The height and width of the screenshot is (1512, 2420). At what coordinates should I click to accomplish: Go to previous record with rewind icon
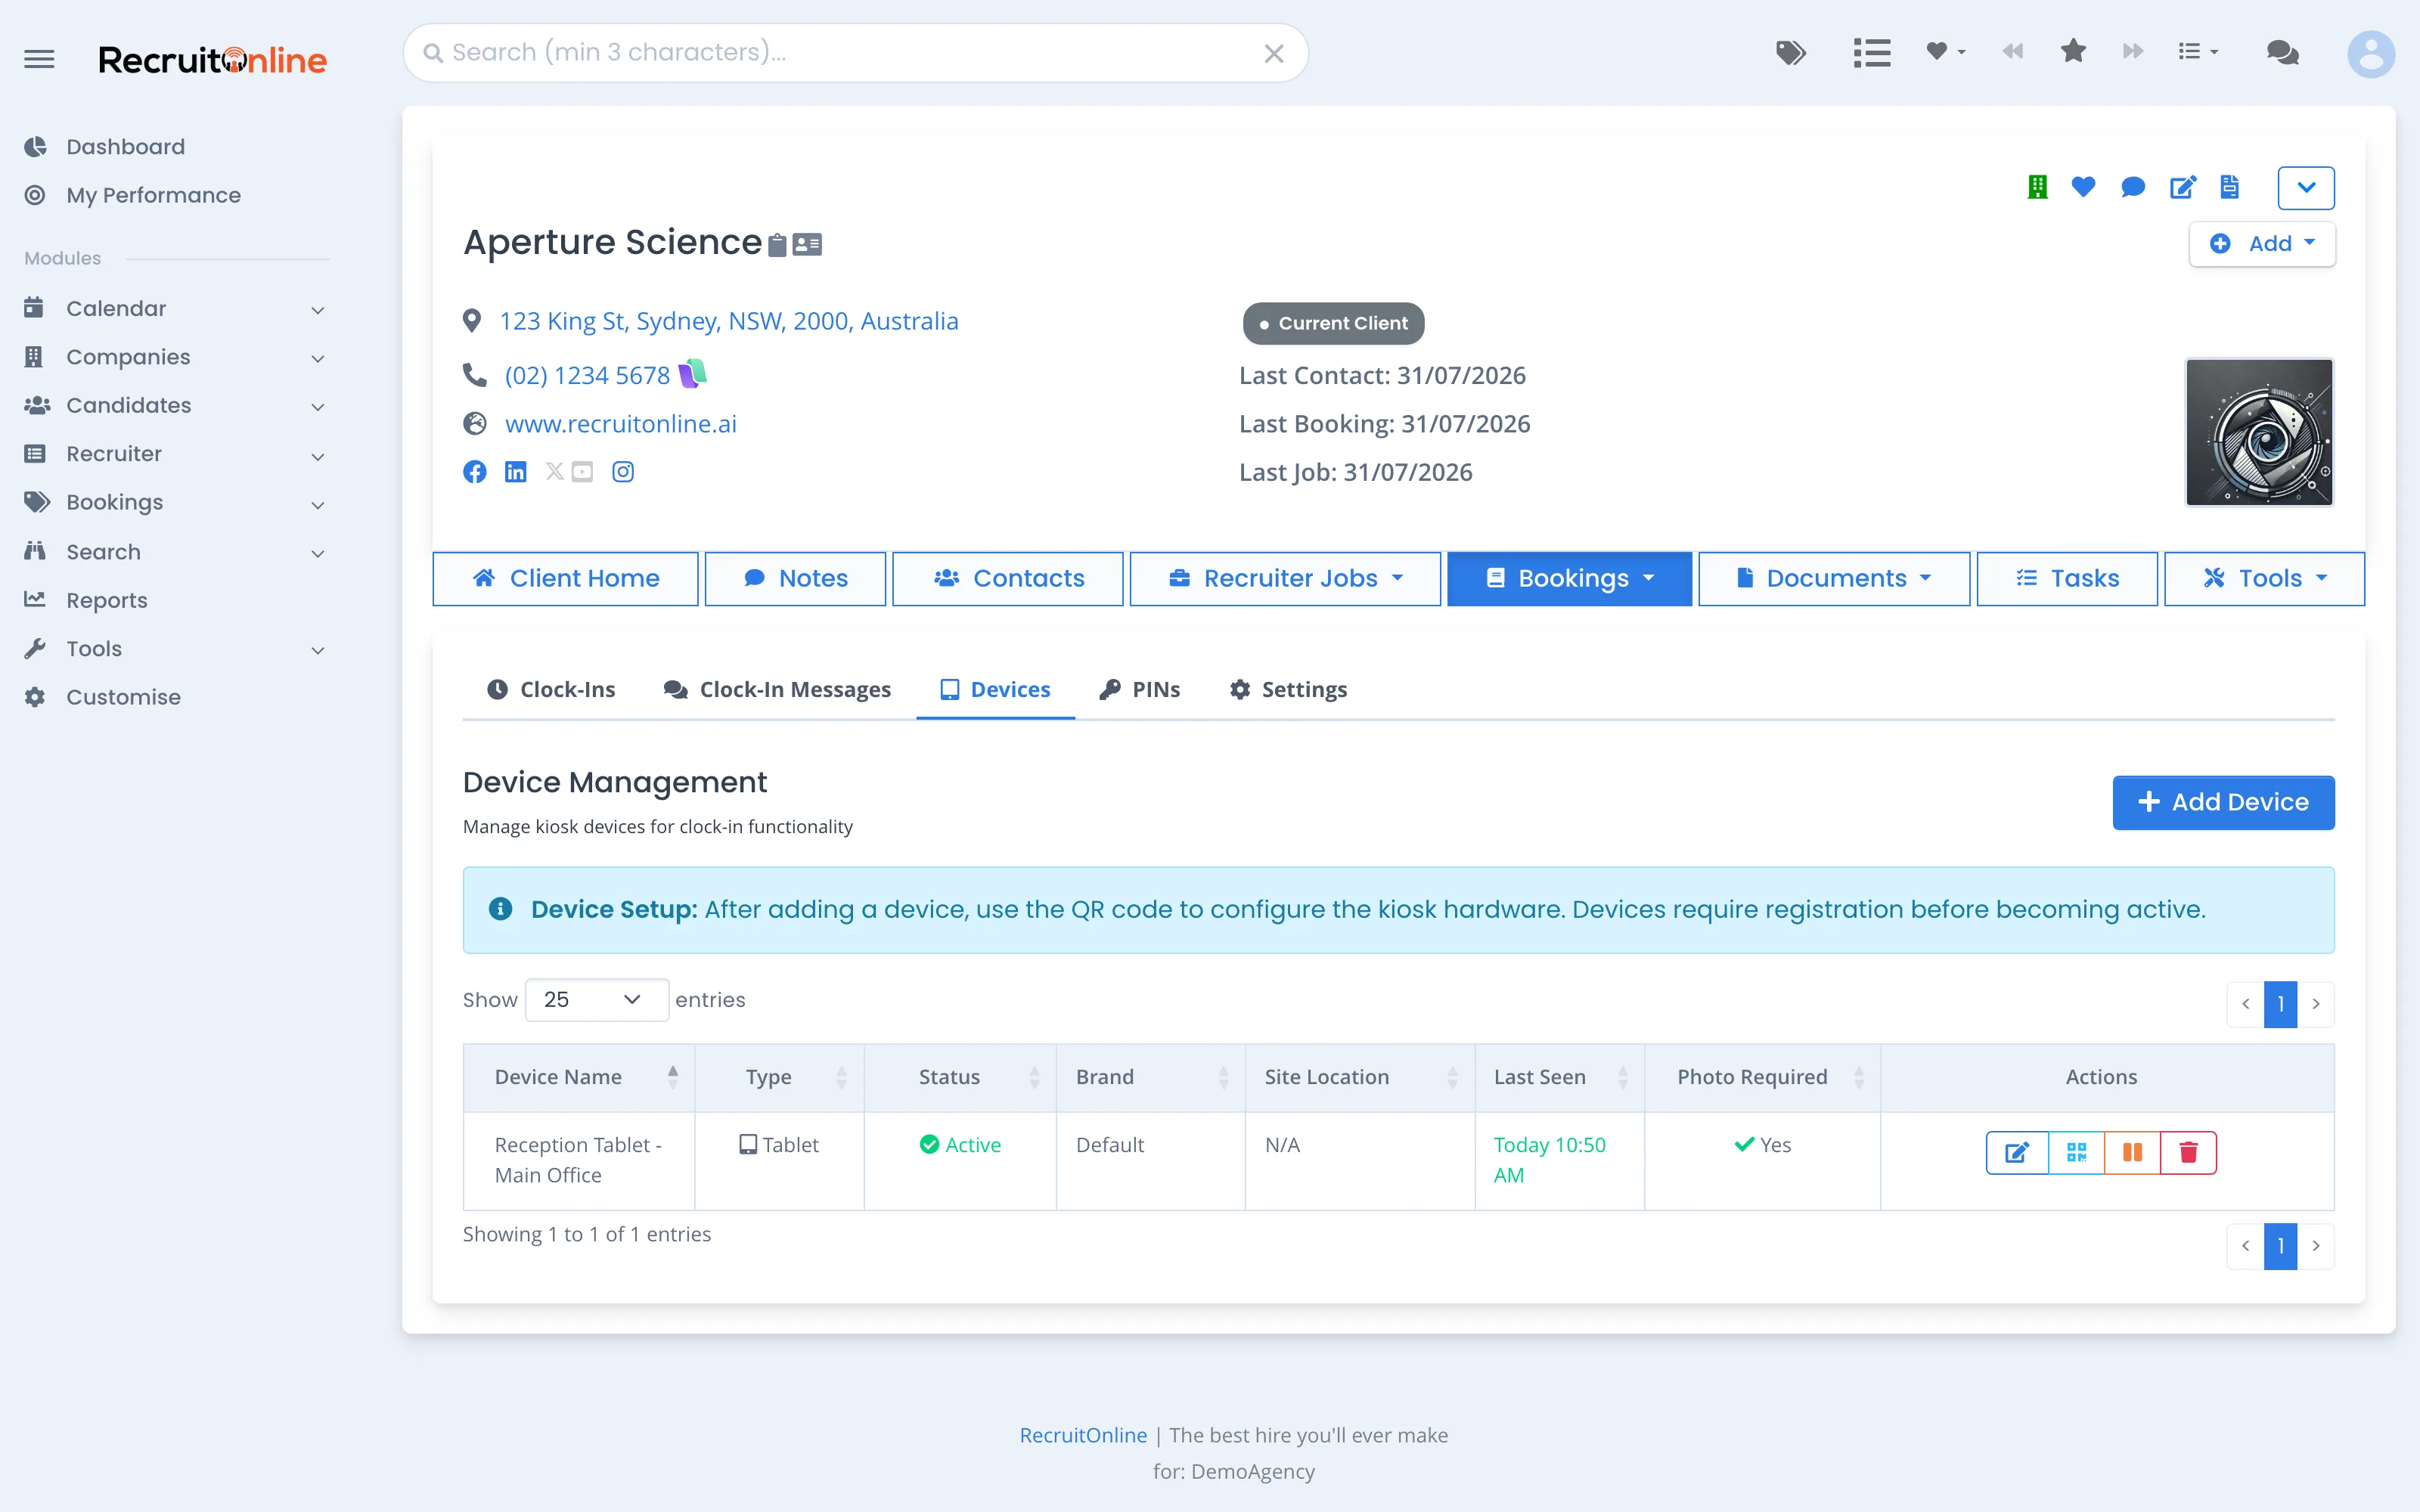coord(2012,51)
